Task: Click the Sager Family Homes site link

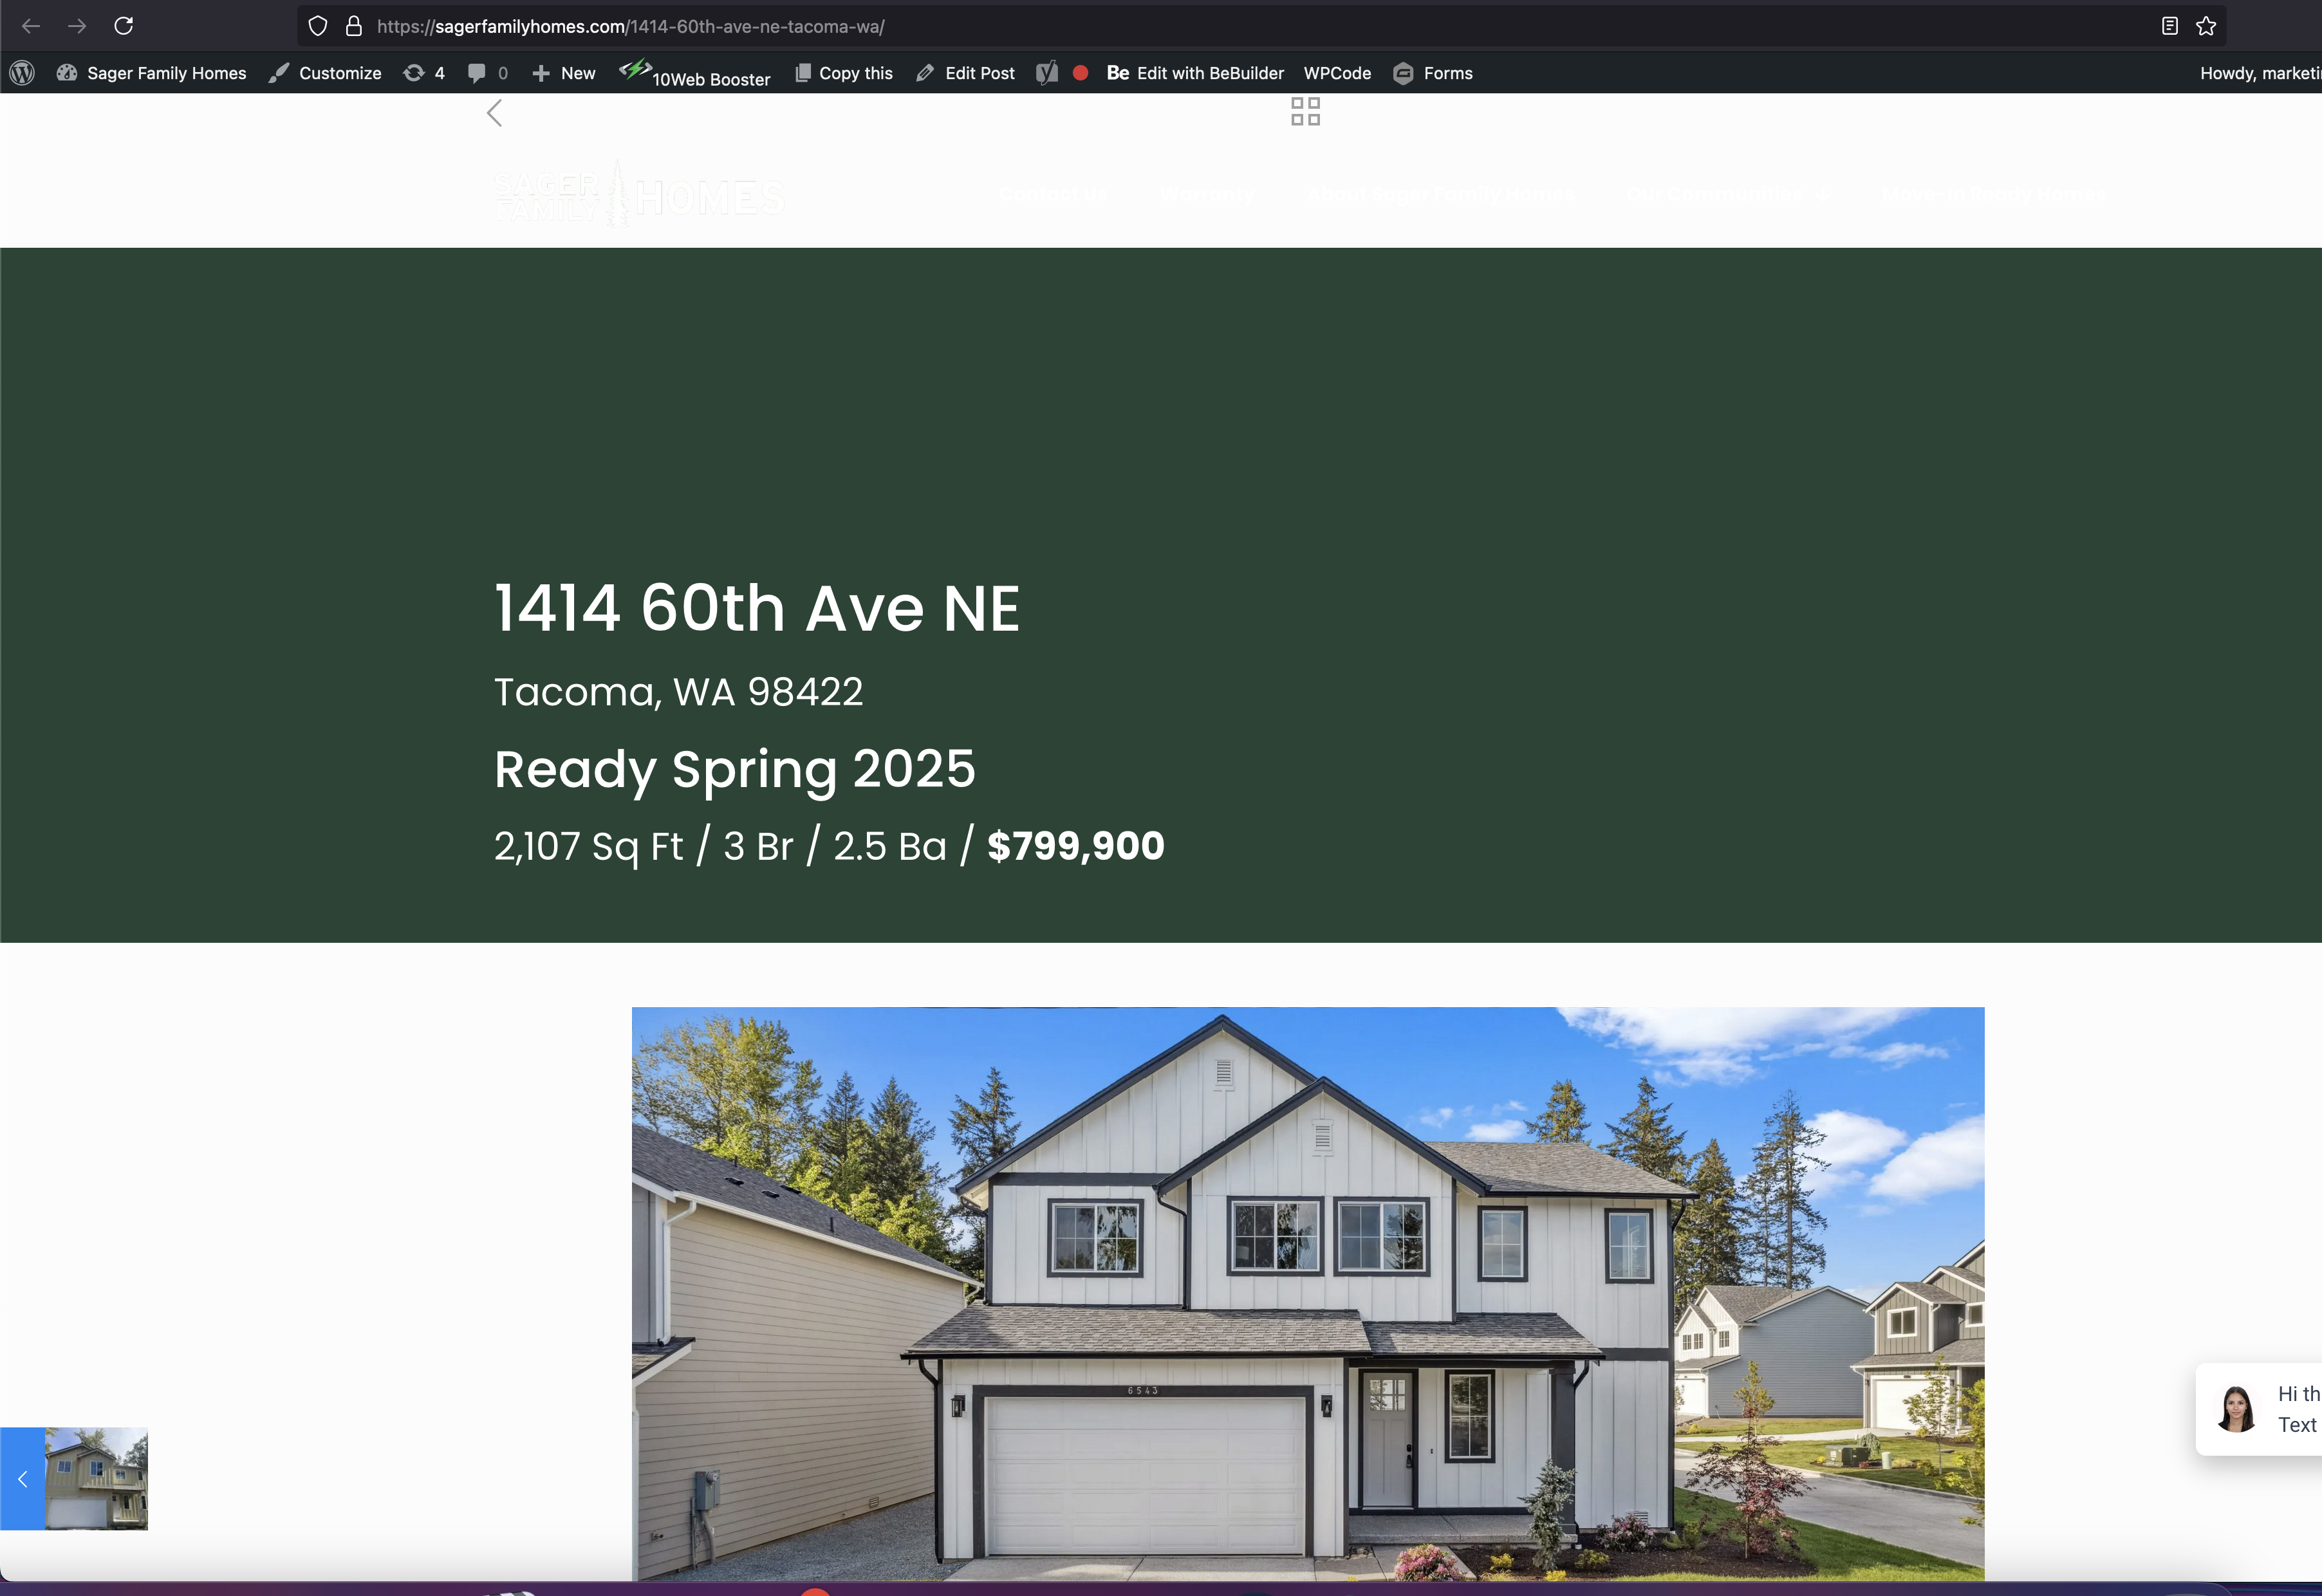Action: click(x=167, y=72)
